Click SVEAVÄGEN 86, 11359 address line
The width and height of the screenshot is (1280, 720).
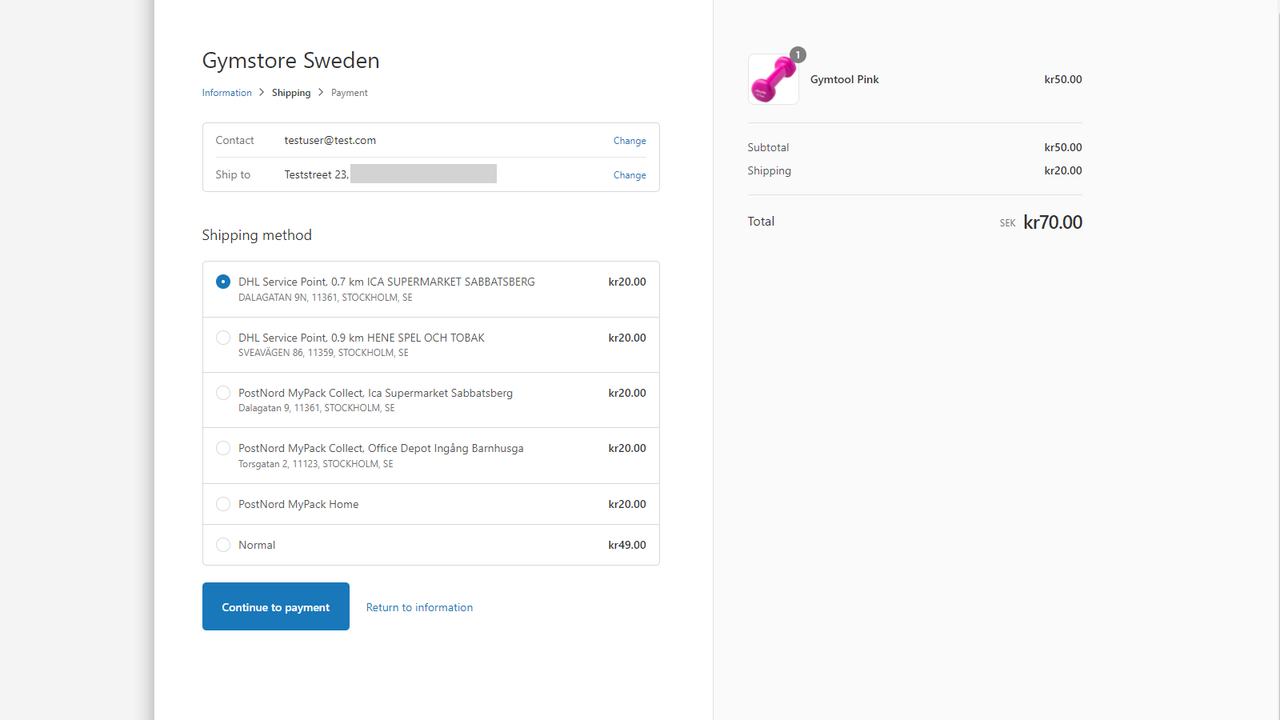[x=323, y=353]
